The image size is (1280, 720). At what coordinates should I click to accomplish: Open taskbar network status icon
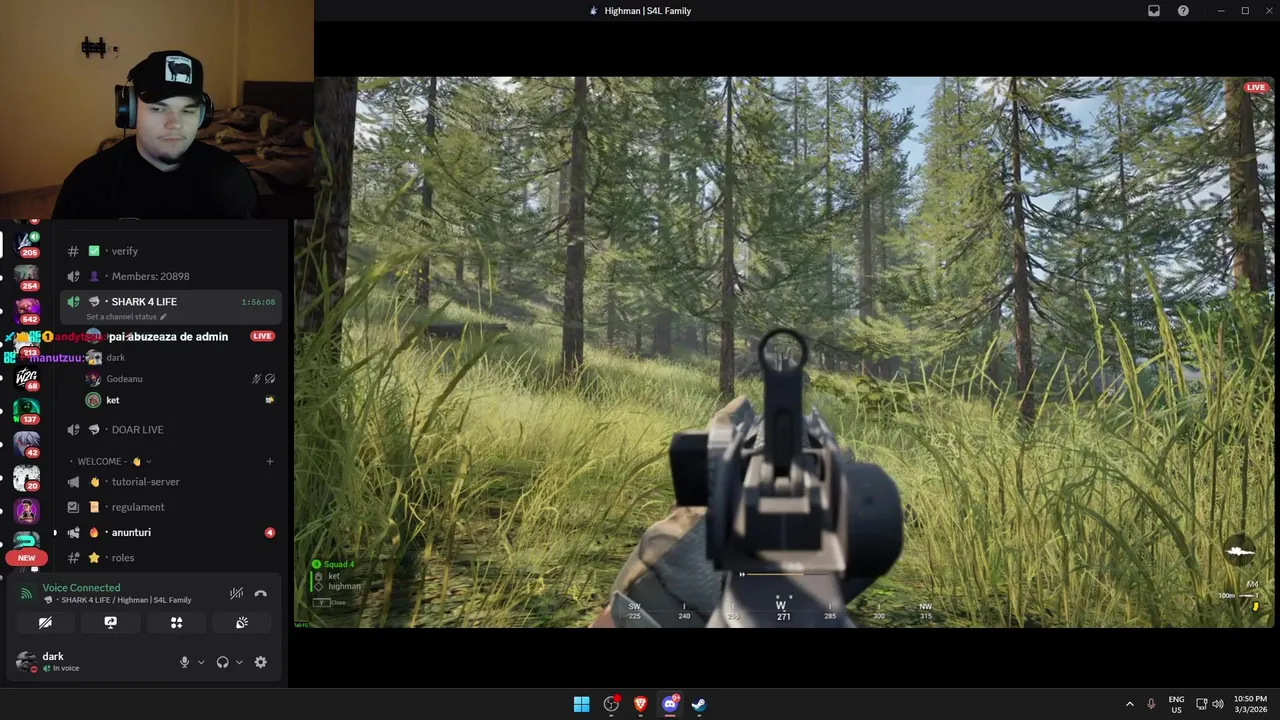point(1202,704)
